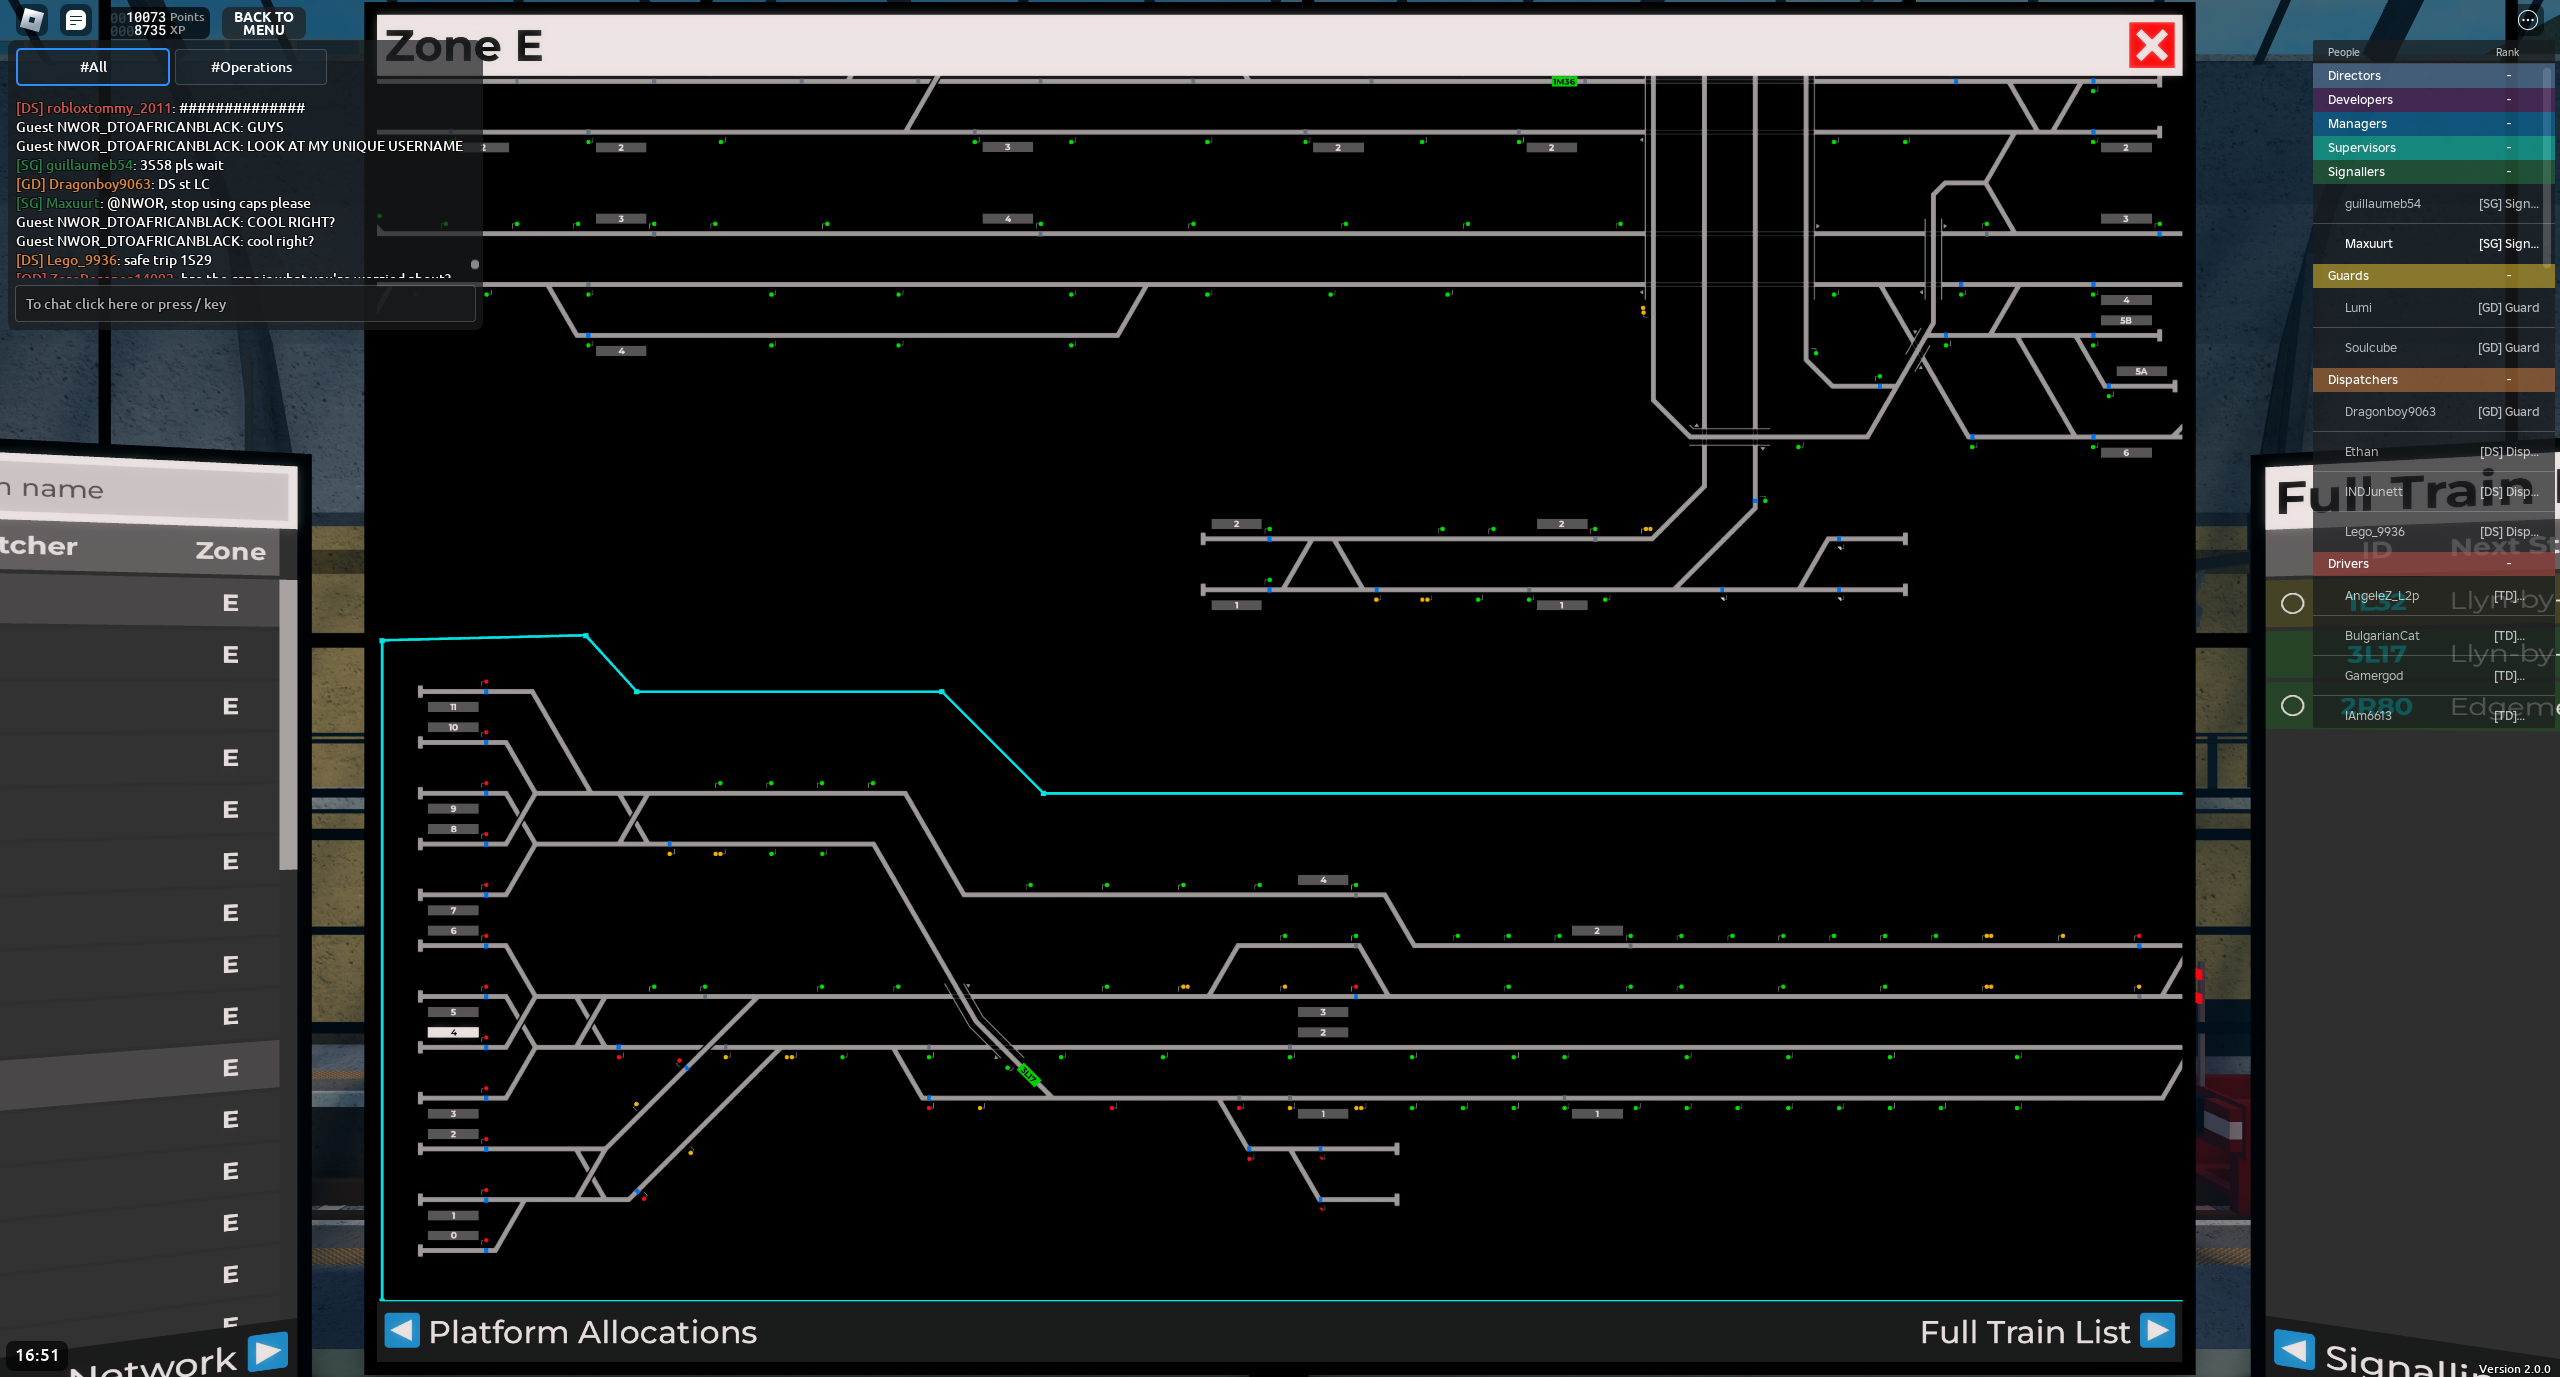Click the dispatcher zone list scrollbar
The height and width of the screenshot is (1377, 2560).
[287, 725]
